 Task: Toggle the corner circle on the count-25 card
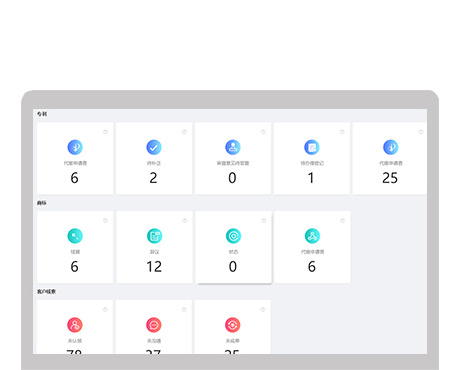point(421,132)
